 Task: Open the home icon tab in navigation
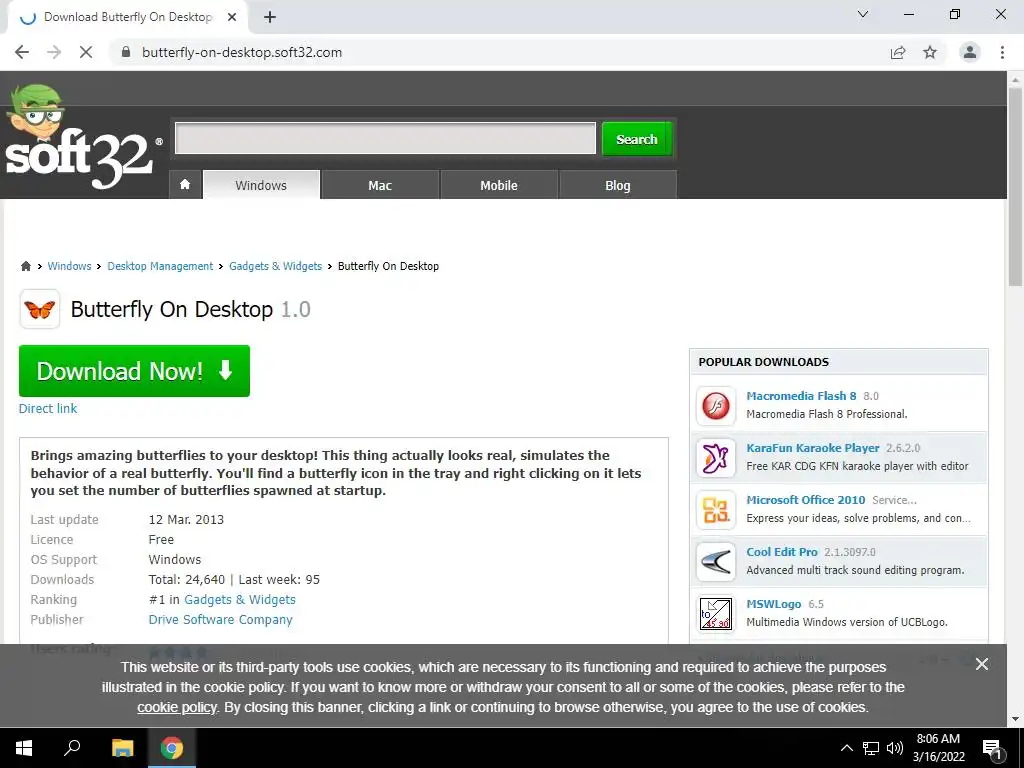pyautogui.click(x=185, y=185)
